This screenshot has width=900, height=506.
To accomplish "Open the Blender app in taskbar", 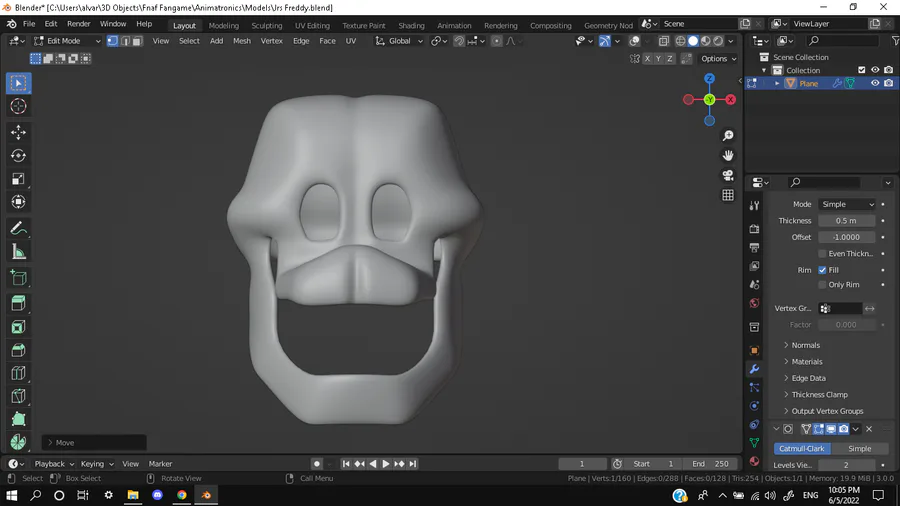I will coord(207,495).
